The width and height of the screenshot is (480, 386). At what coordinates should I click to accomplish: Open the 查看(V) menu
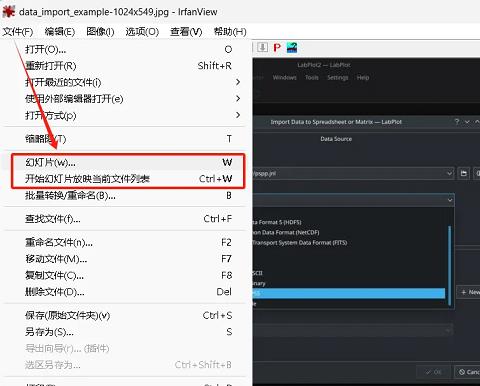point(186,32)
